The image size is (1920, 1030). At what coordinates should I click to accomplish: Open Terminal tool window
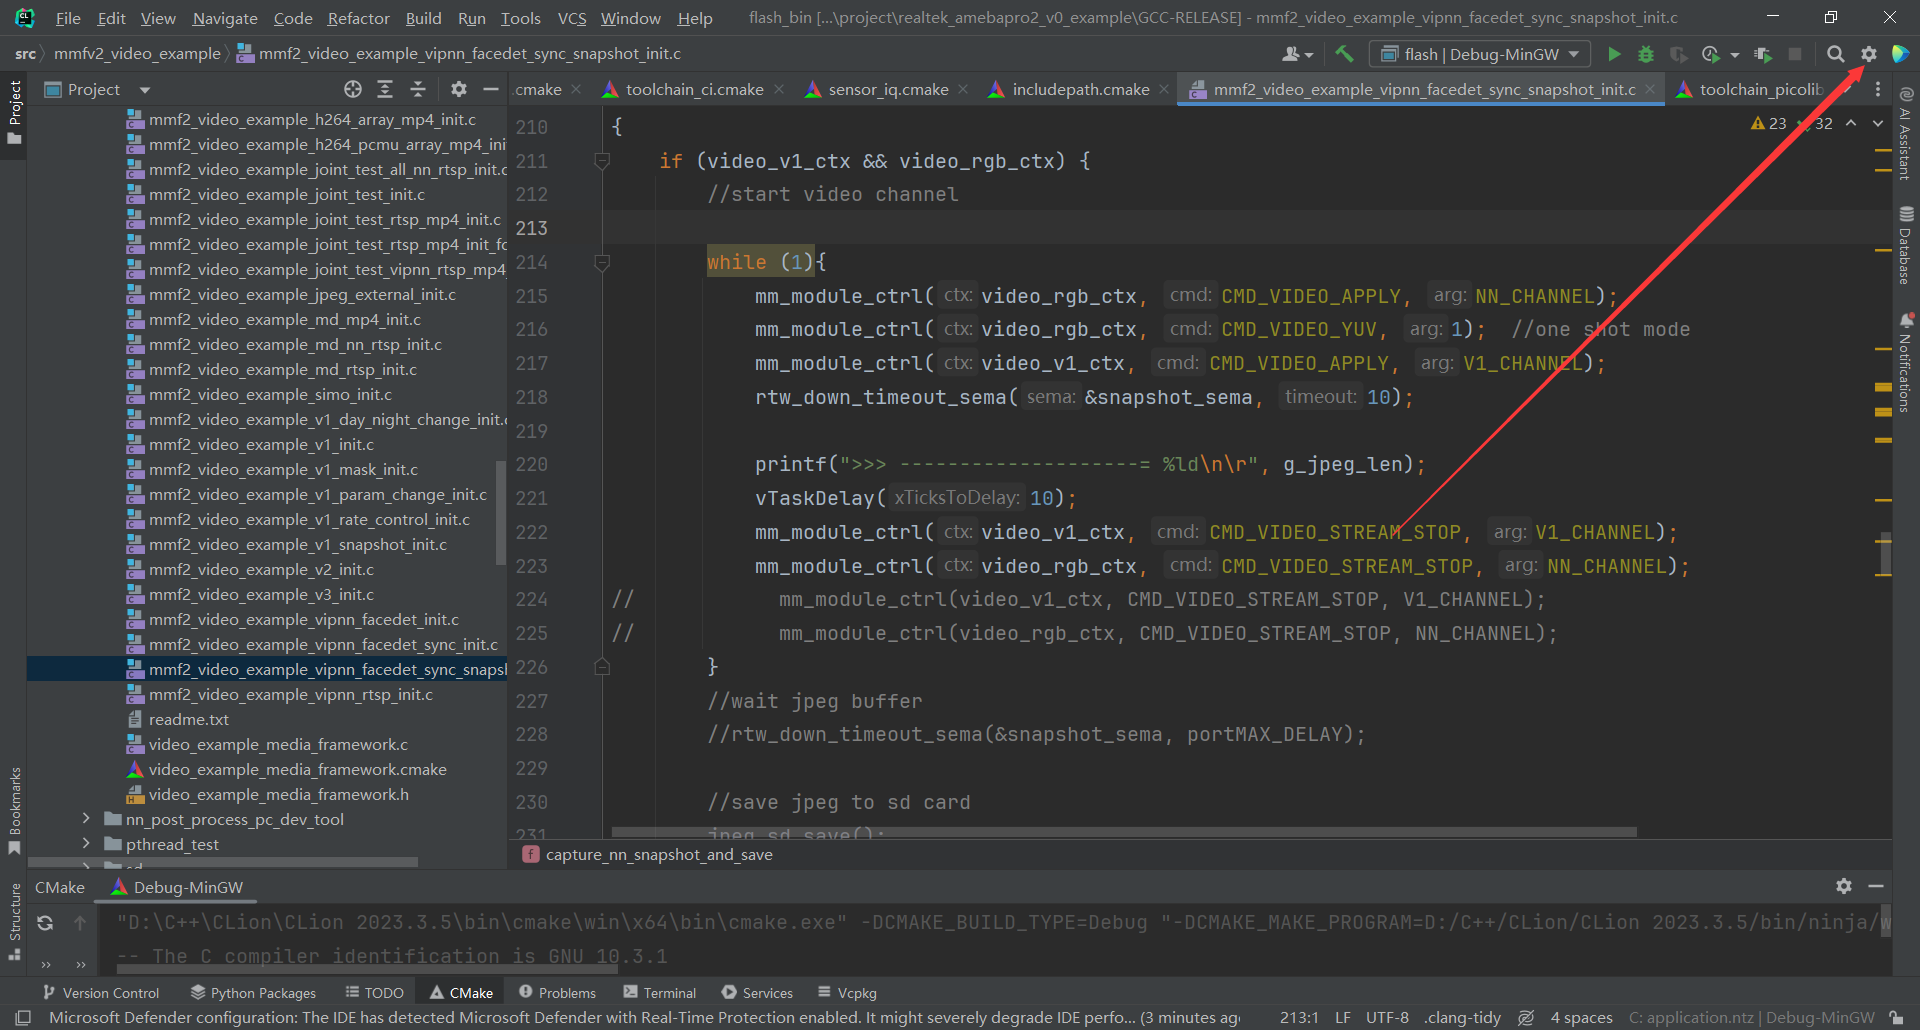660,992
